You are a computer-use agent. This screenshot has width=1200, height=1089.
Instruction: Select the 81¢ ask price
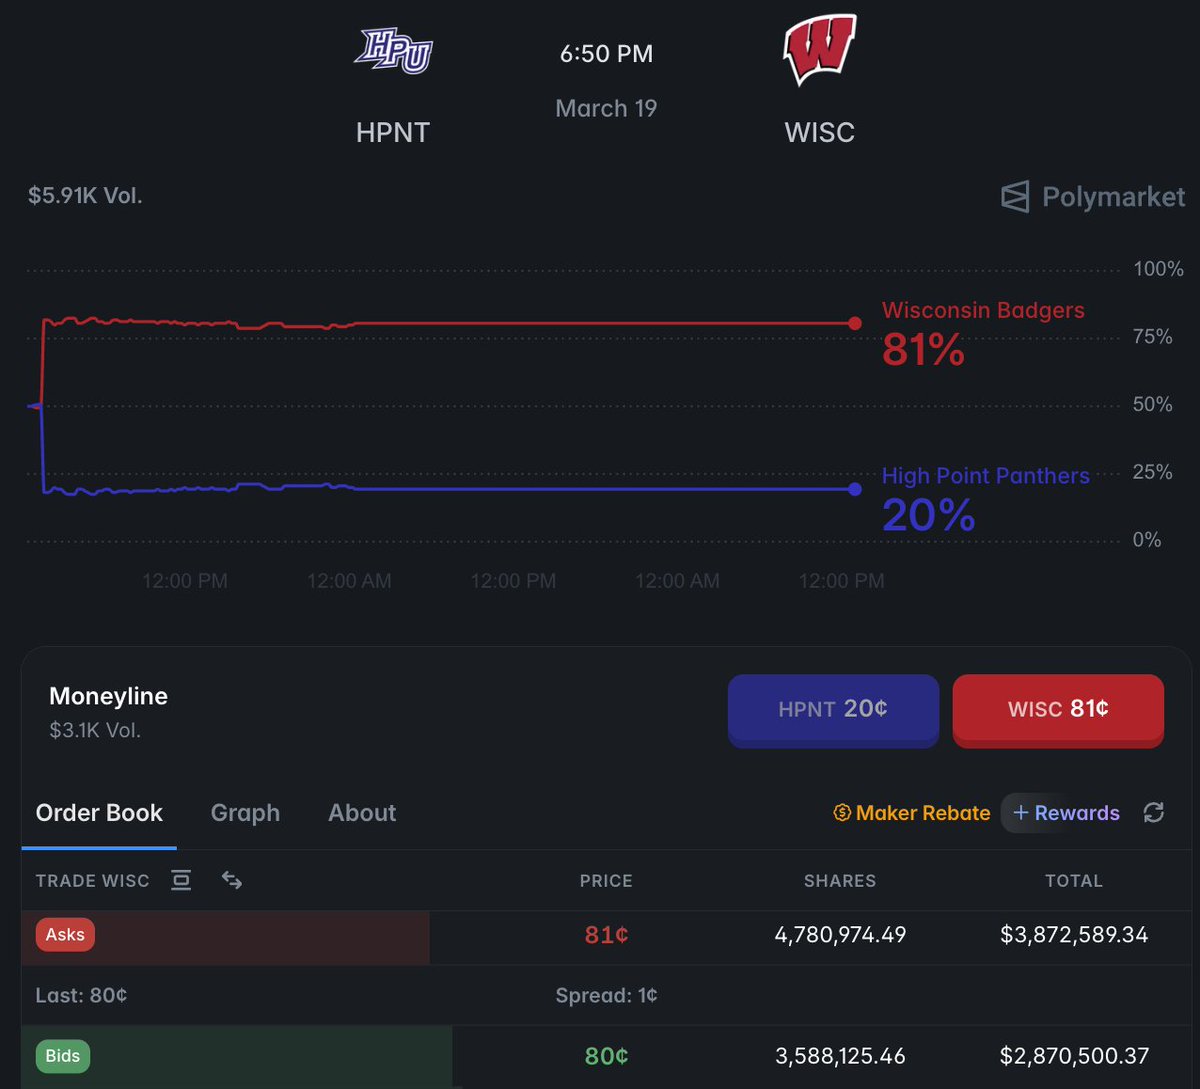tap(606, 935)
